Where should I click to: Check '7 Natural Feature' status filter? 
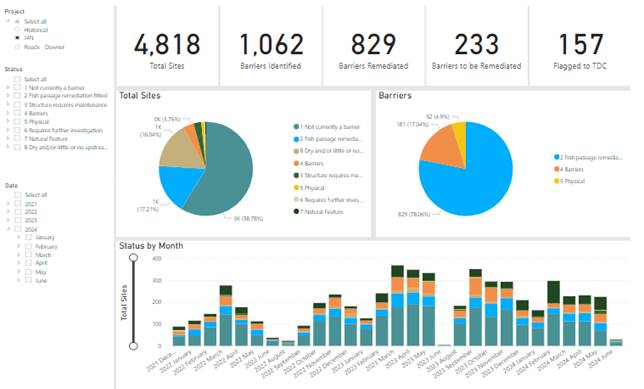pyautogui.click(x=17, y=138)
